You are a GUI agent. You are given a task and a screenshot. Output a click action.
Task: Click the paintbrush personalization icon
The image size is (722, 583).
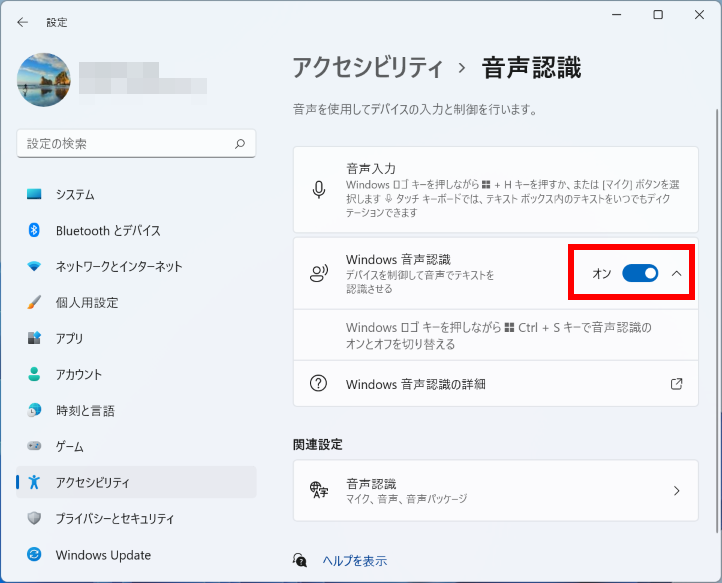(34, 302)
